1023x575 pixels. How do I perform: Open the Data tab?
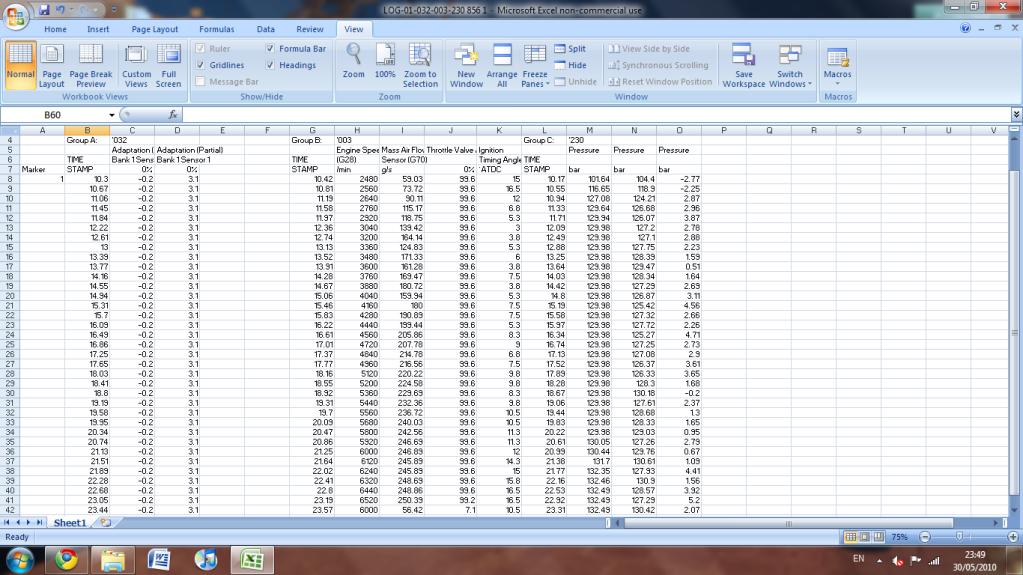point(266,29)
